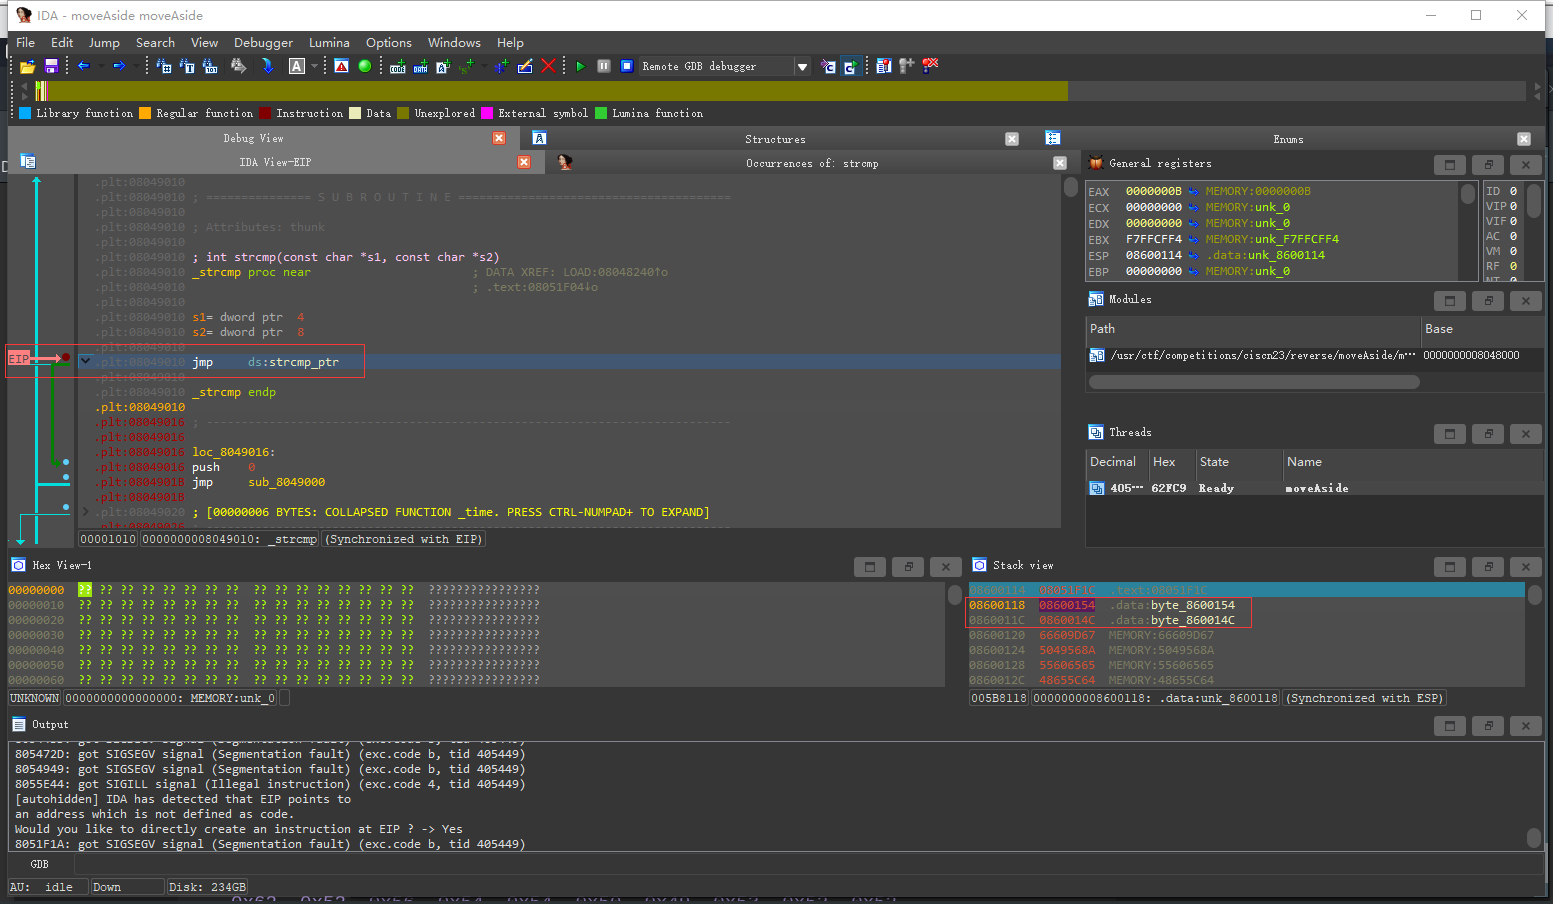Open the Lumina menu
The width and height of the screenshot is (1553, 904).
click(329, 43)
